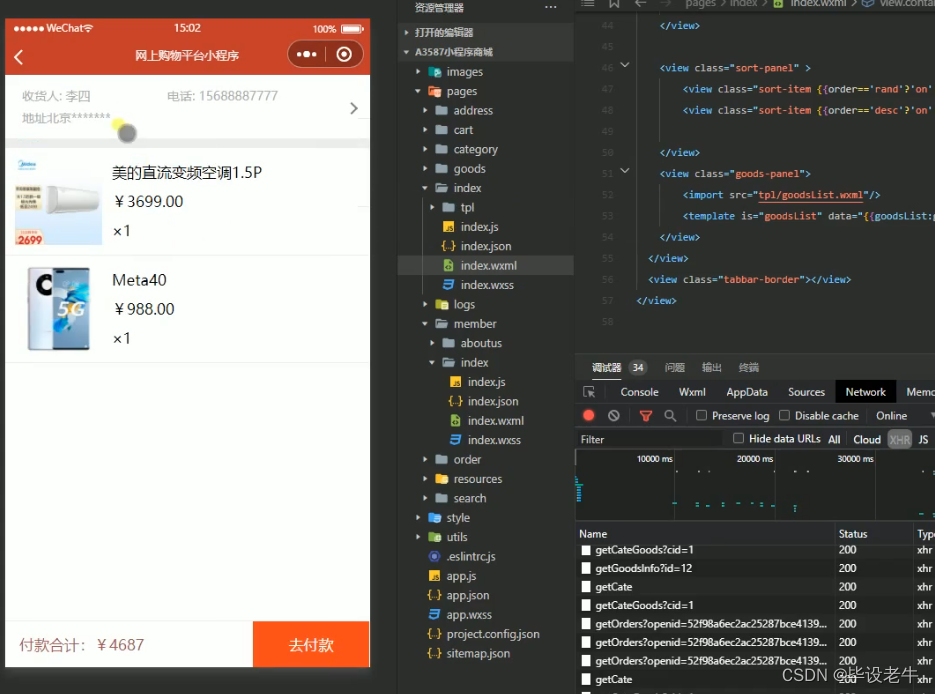
Task: Toggle the Cloud filter type
Action: (866, 439)
